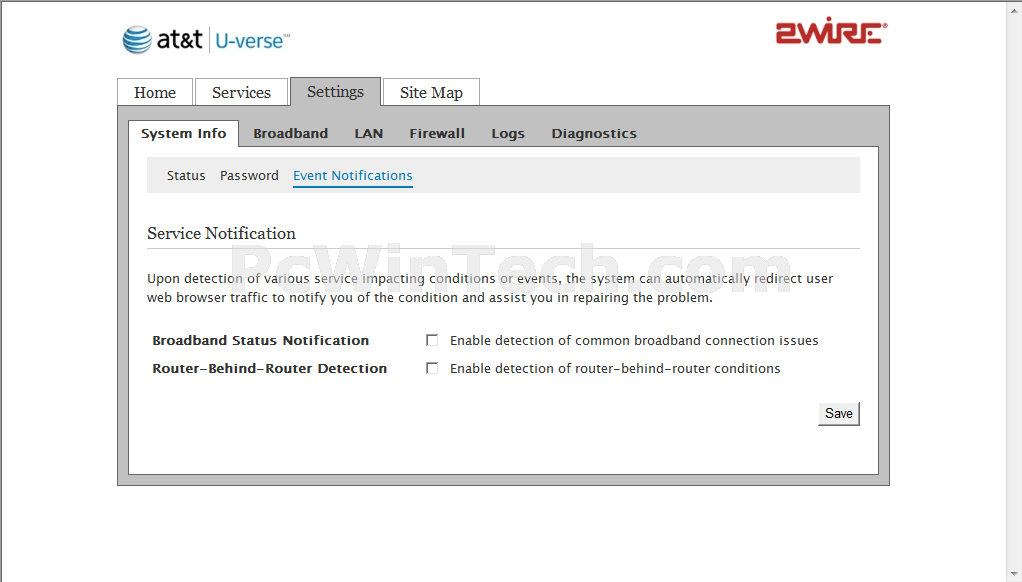Click the Service Notification heading
The image size is (1022, 582).
point(222,233)
